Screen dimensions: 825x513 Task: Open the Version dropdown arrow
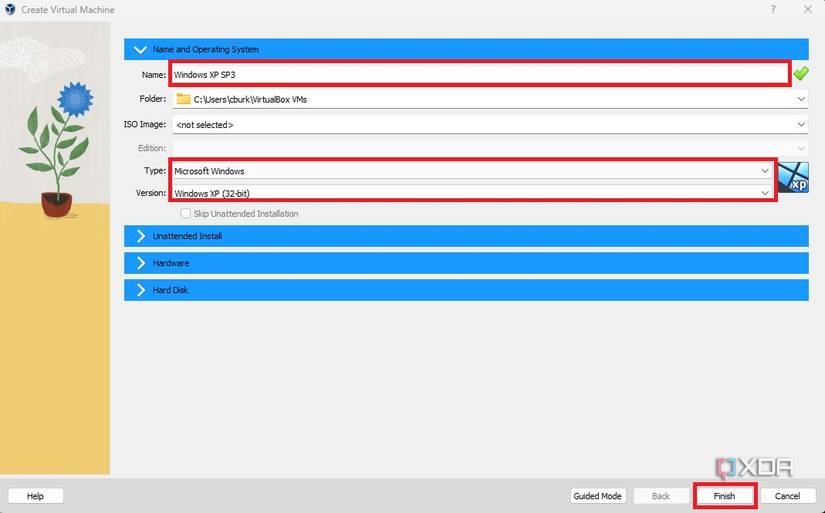[x=764, y=193]
